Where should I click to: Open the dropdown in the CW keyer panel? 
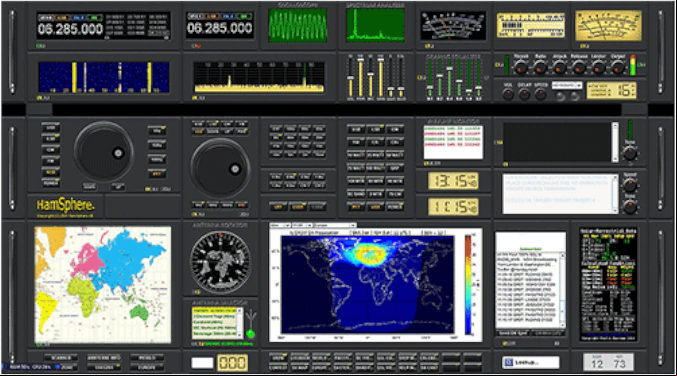(x=566, y=85)
